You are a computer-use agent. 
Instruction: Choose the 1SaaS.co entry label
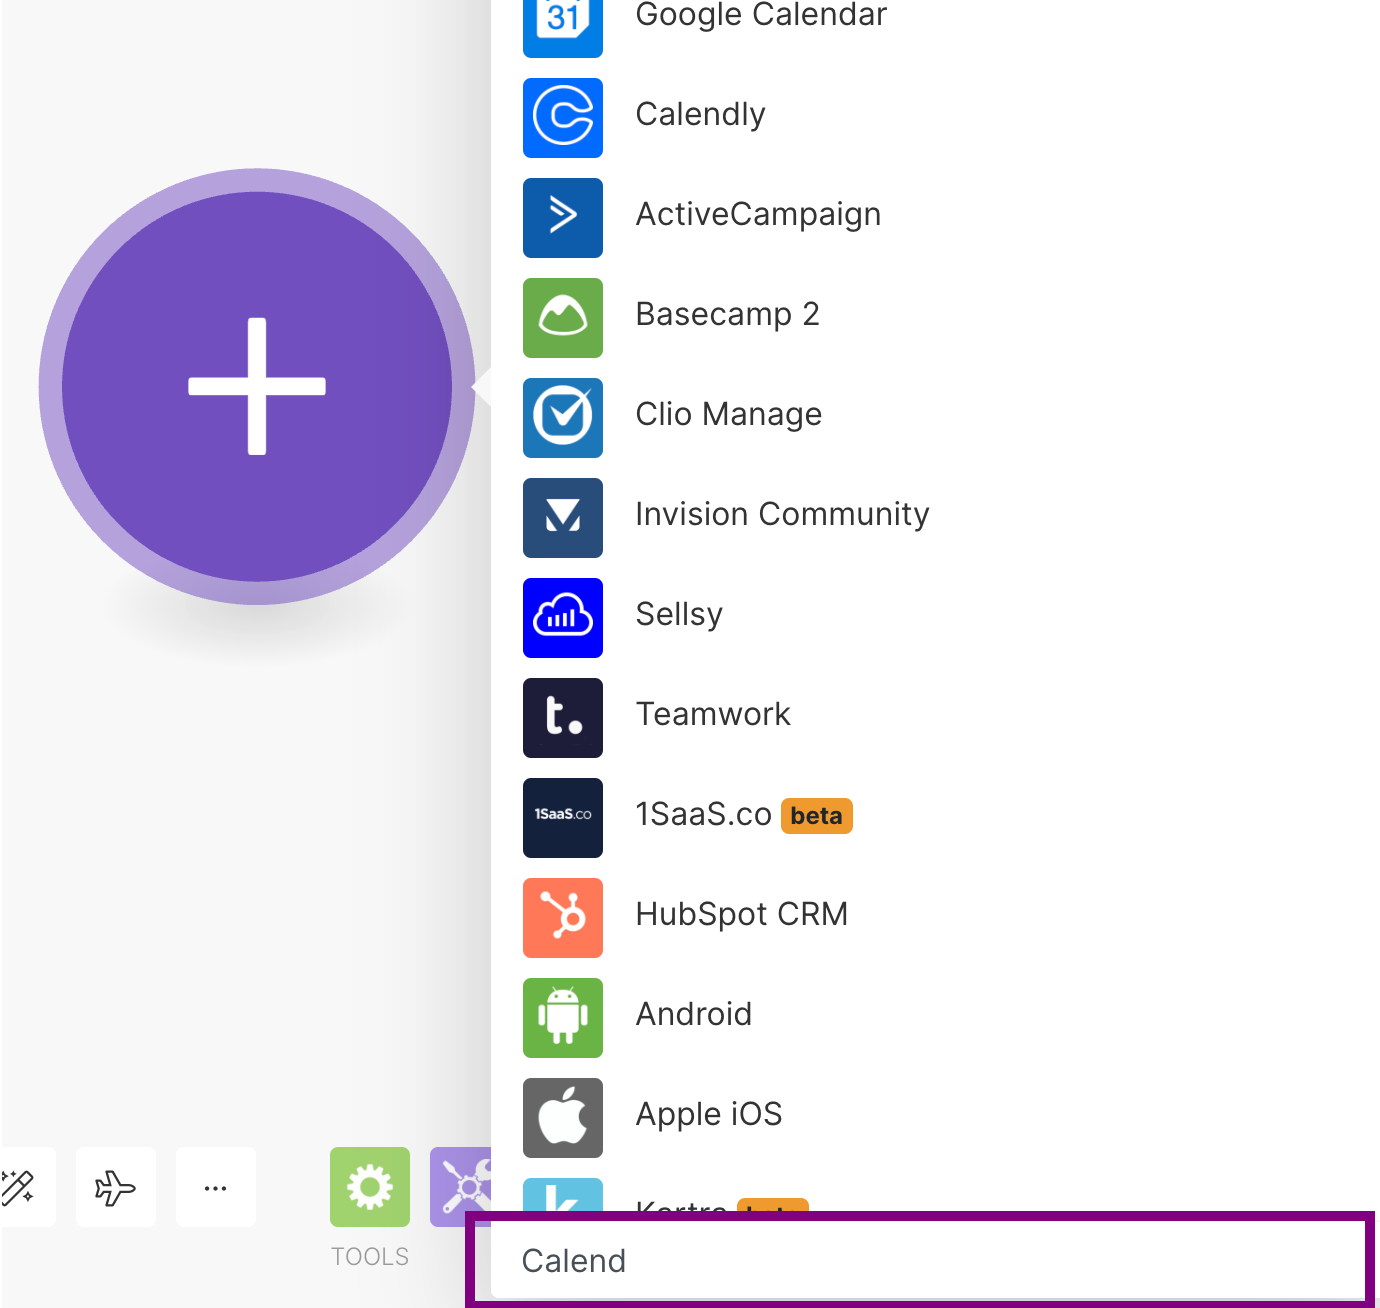pyautogui.click(x=703, y=814)
